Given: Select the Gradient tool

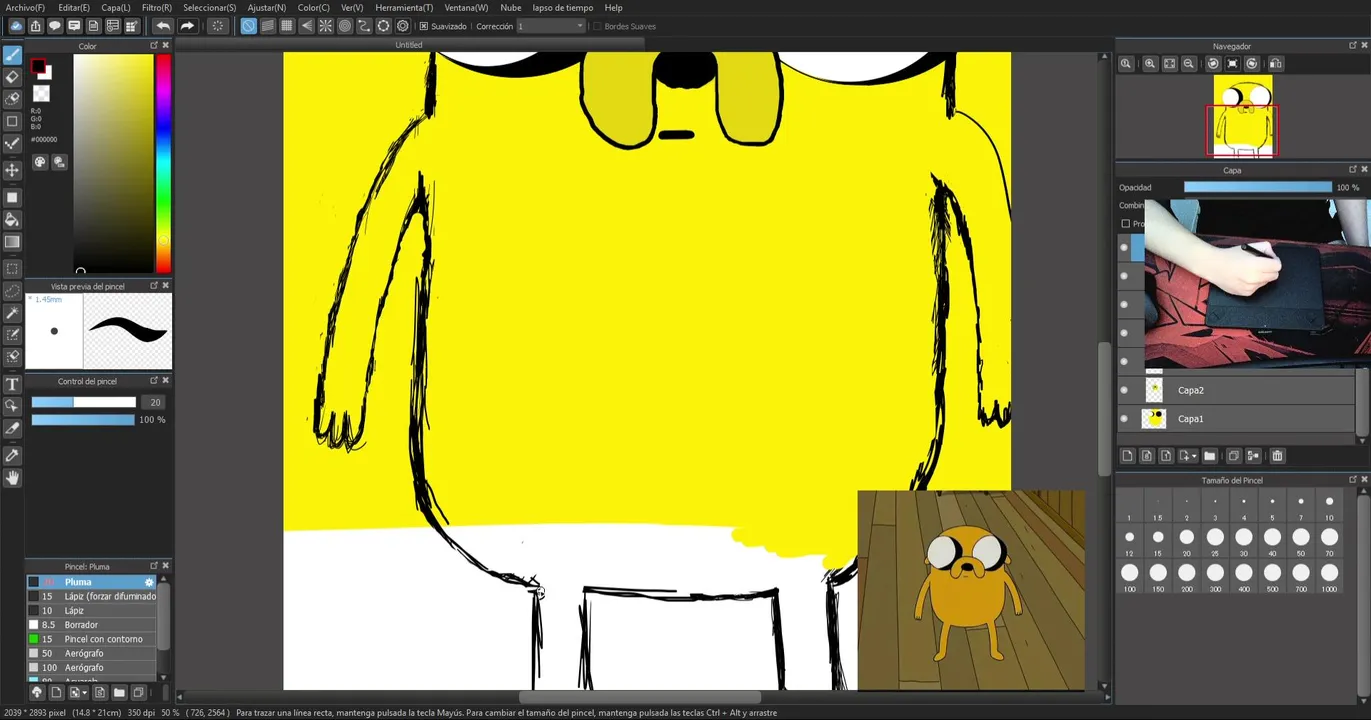Looking at the screenshot, I should click(x=12, y=242).
